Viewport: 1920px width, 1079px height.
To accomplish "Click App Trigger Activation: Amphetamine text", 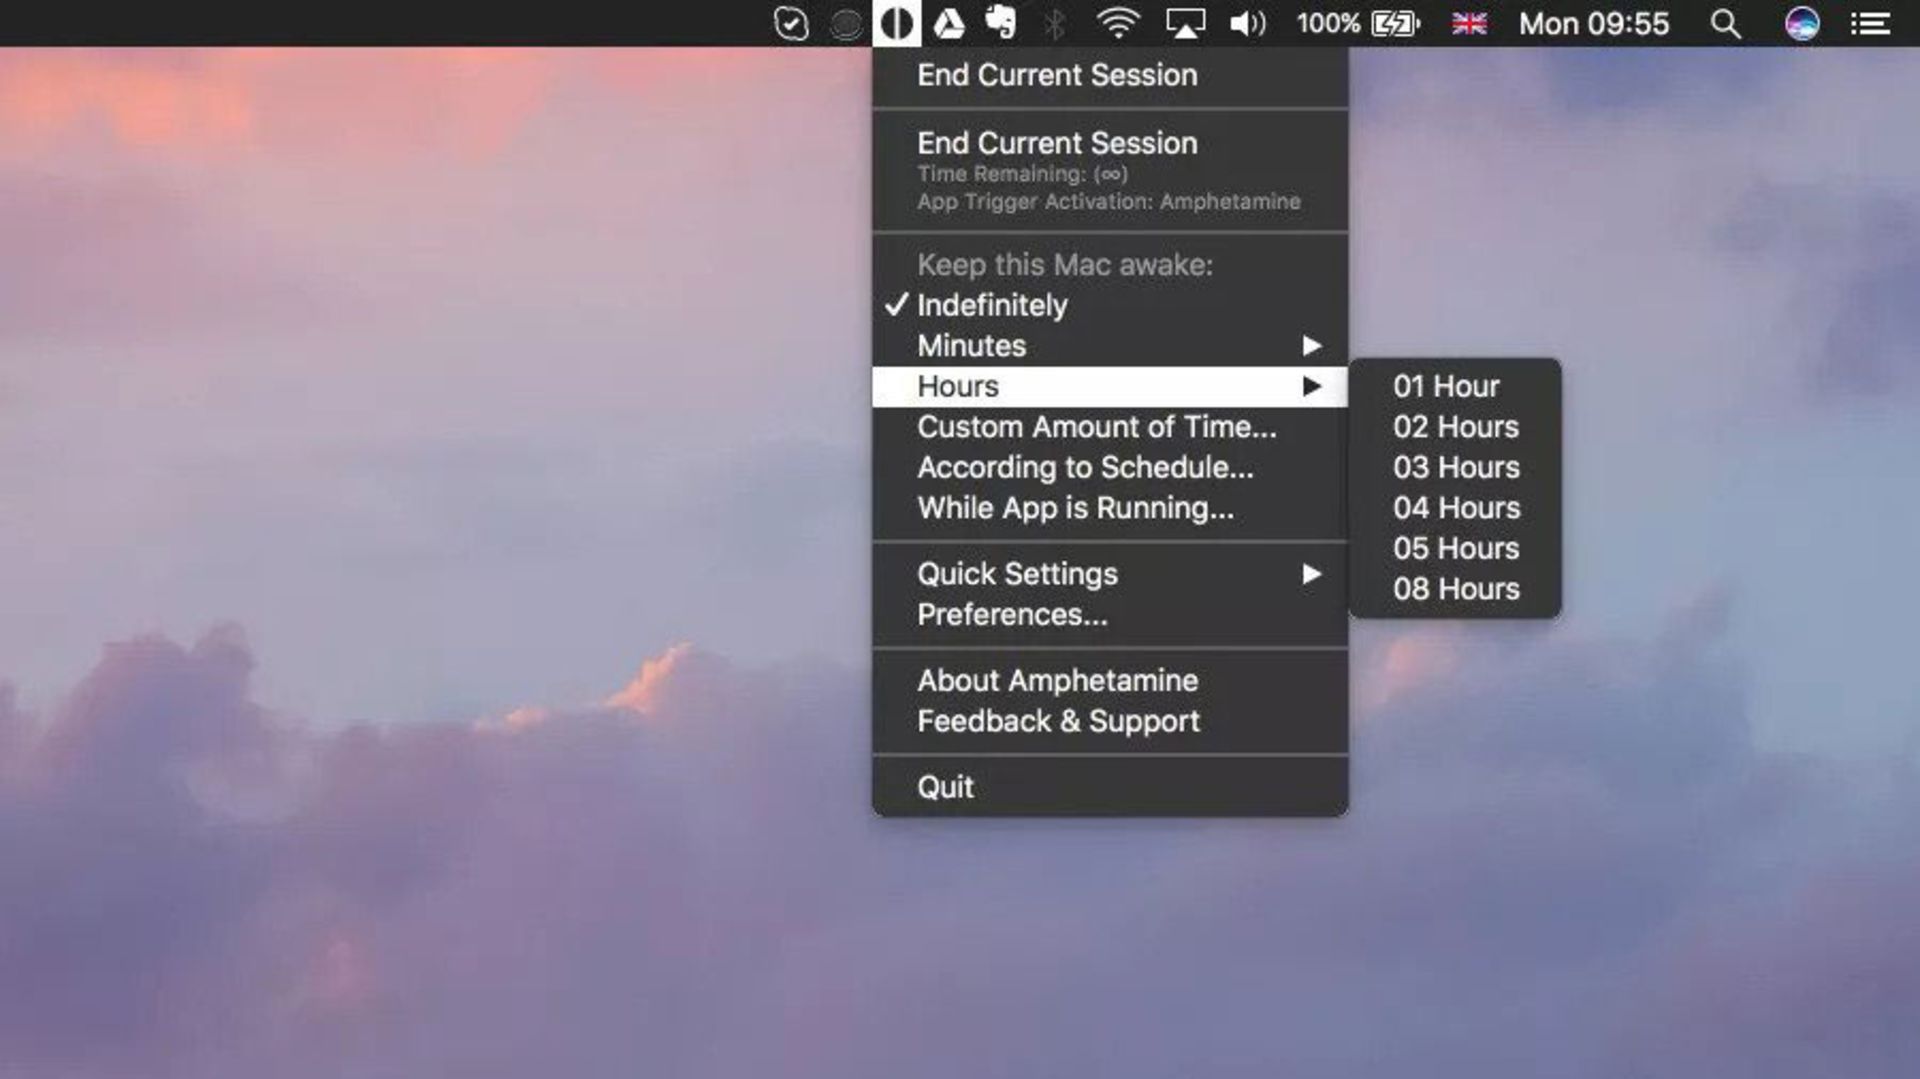I will click(x=1109, y=202).
